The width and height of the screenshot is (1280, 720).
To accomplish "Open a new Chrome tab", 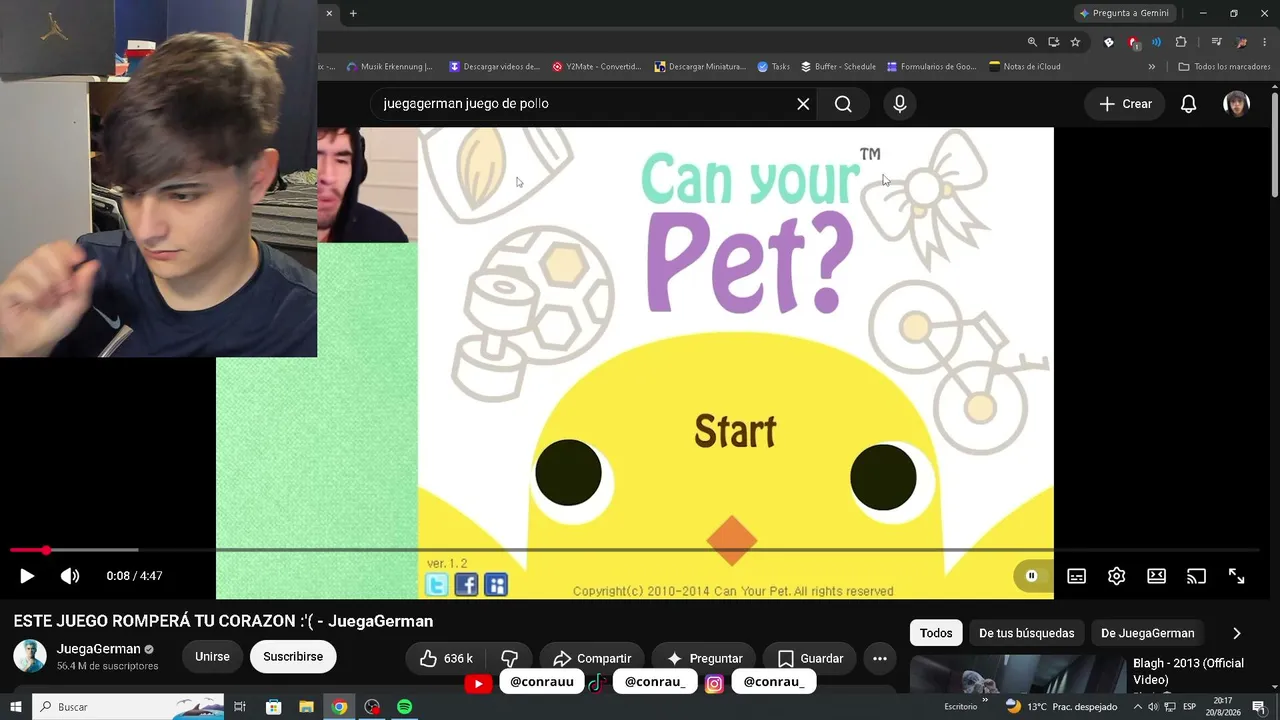I will [353, 13].
